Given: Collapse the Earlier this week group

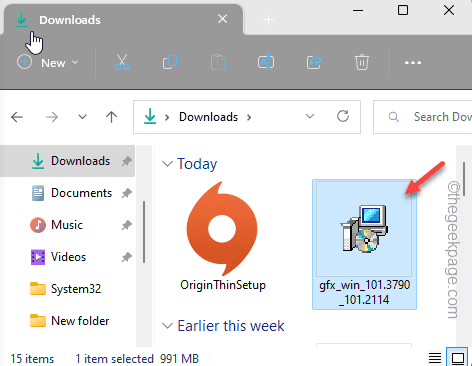Looking at the screenshot, I should [x=167, y=326].
